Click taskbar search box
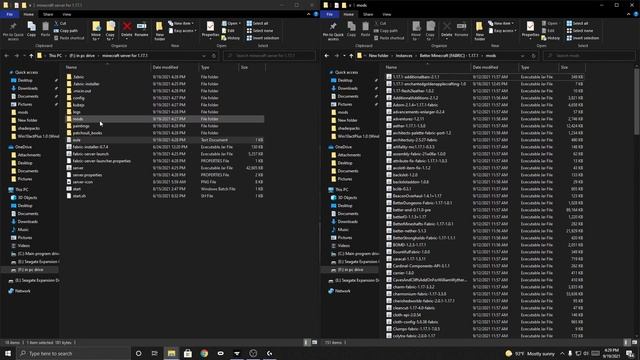Screen dimensions: 640x360 pos(73,353)
